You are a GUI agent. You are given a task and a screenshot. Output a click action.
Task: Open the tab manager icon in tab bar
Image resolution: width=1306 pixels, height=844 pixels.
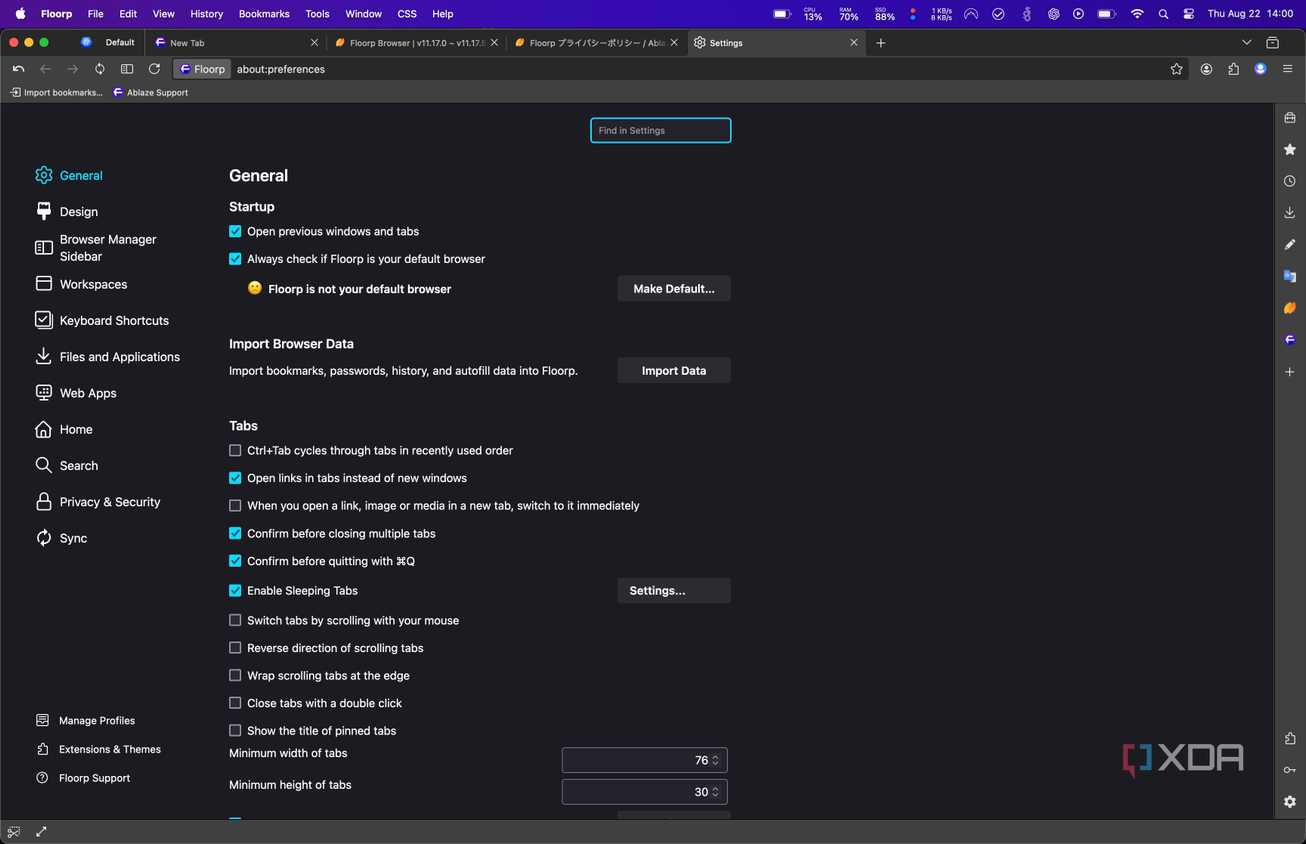(1272, 43)
